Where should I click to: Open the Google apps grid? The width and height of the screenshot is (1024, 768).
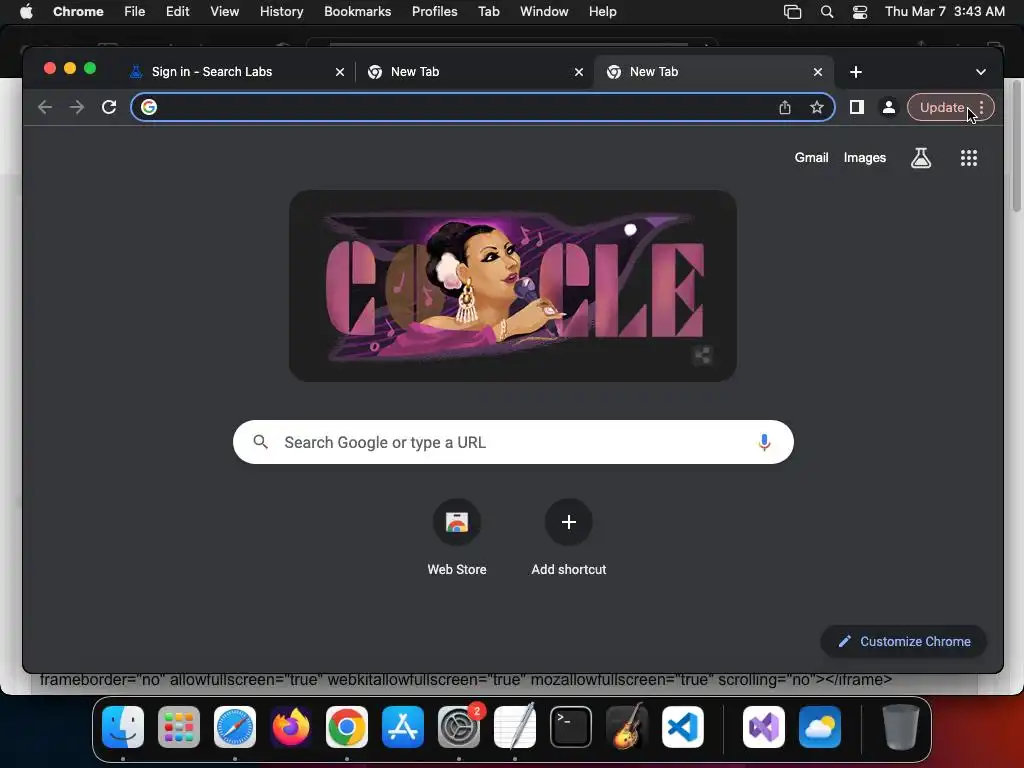[968, 157]
